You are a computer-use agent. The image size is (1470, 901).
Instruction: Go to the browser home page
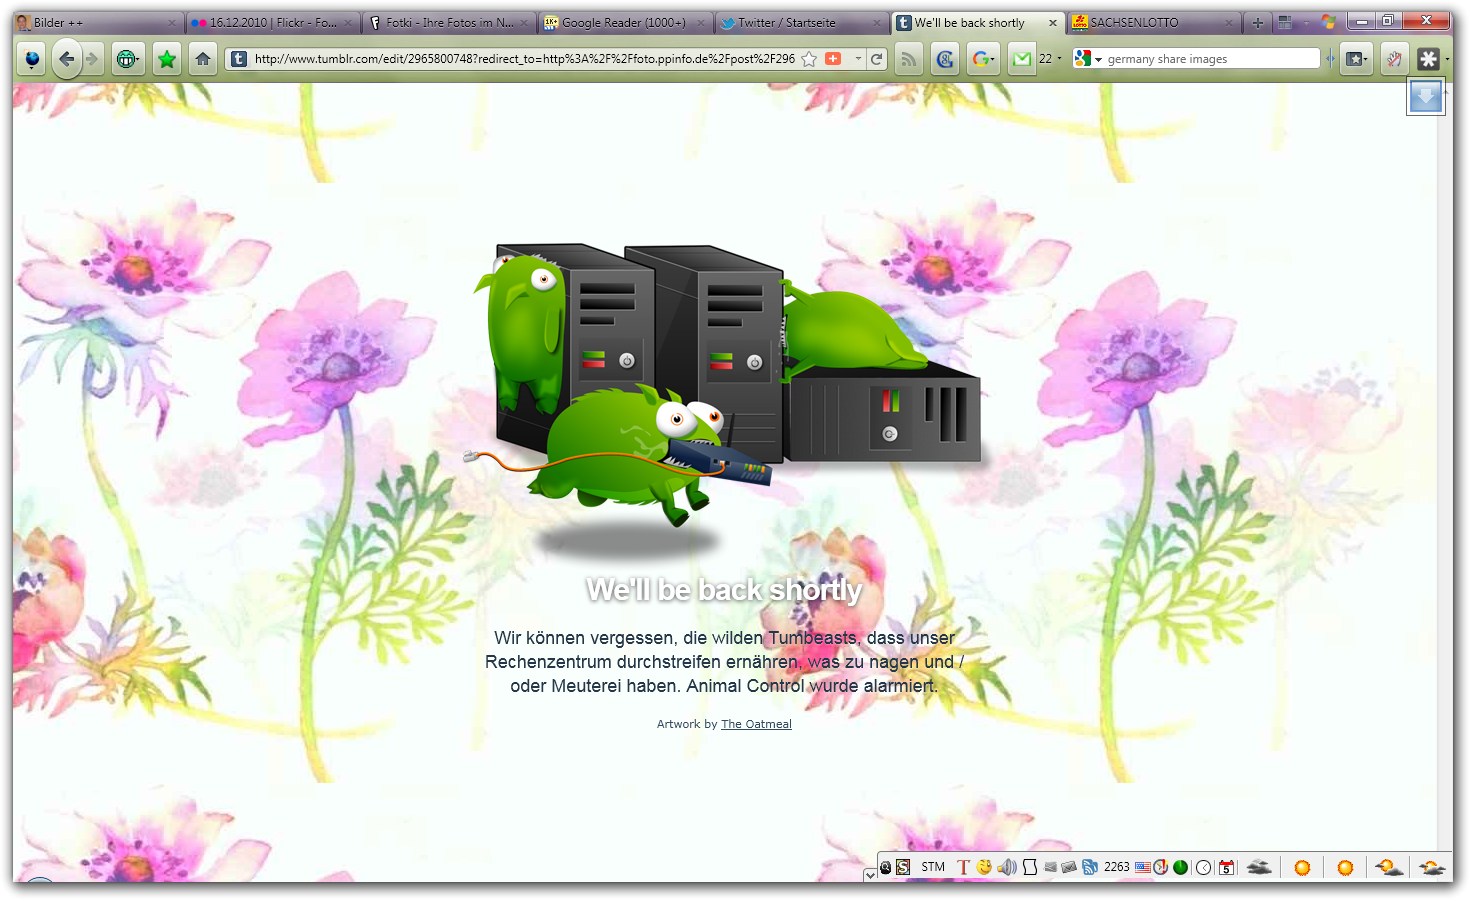pos(203,59)
